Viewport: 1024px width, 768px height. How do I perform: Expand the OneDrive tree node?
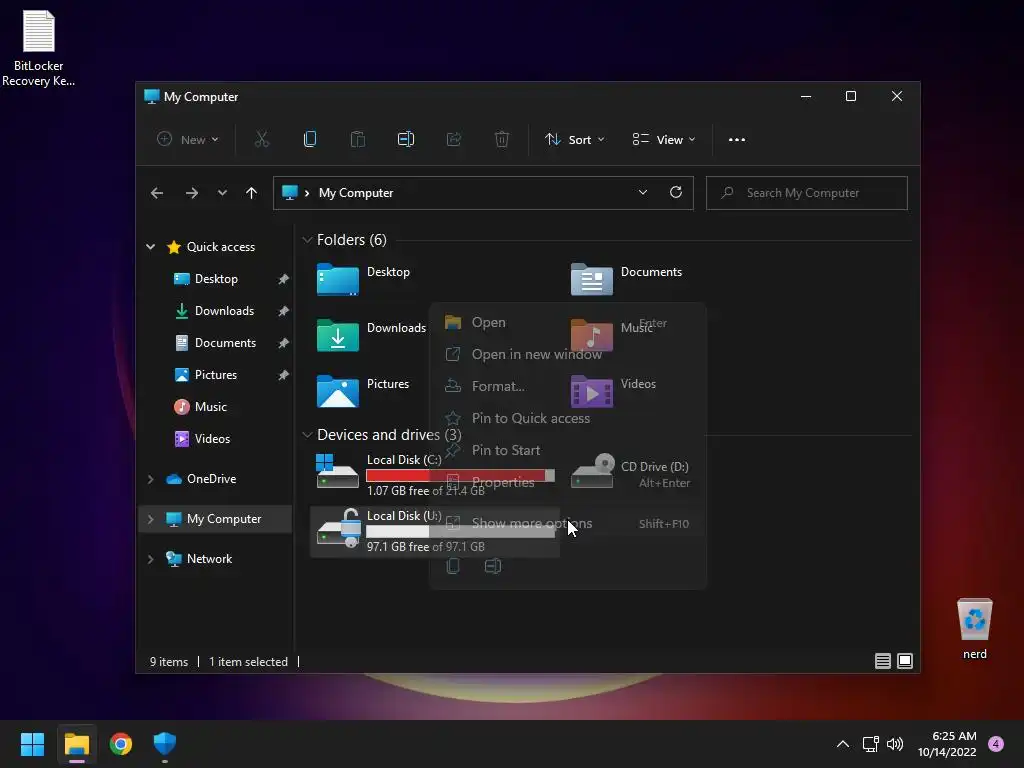pyautogui.click(x=151, y=479)
